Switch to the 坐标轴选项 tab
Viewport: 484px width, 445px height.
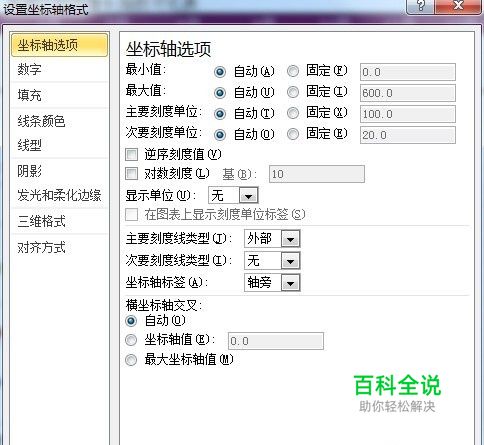pyautogui.click(x=59, y=45)
